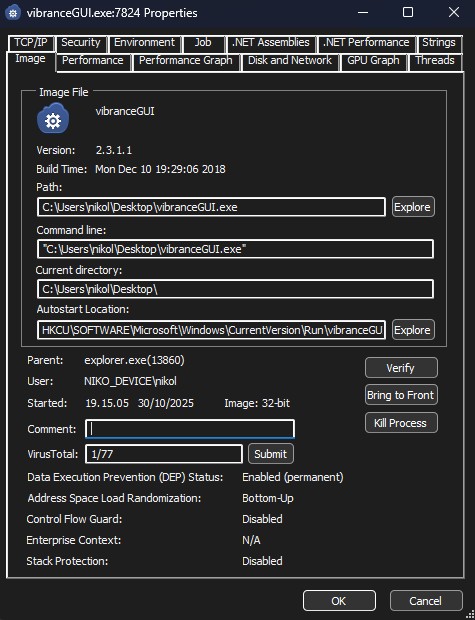
Task: Open the .NET Assemblies tab
Action: (x=271, y=42)
